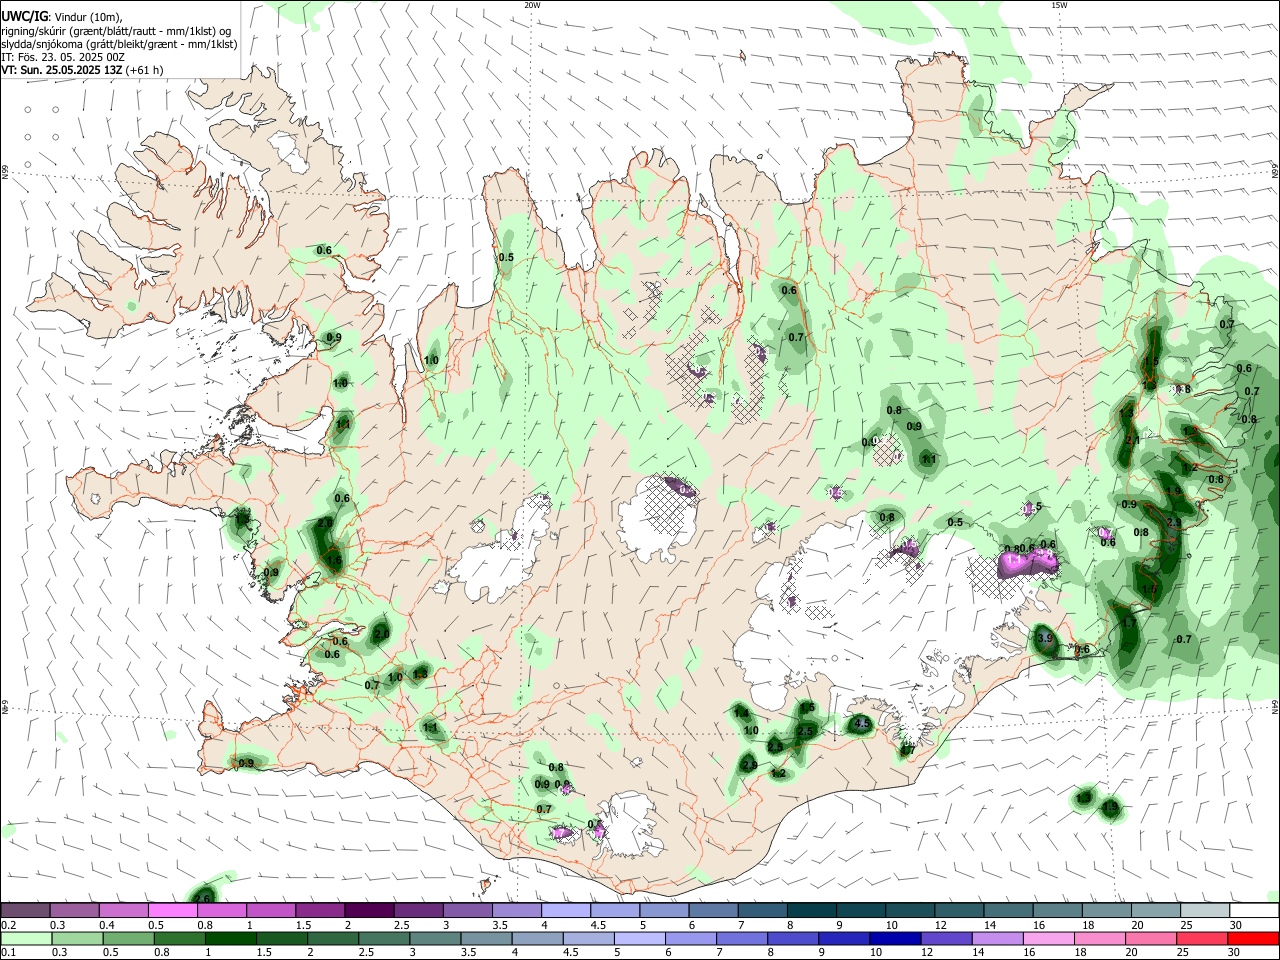This screenshot has height=960, width=1280.
Task: Choose the 0.3 mm mauve snow legend swatch
Action: coord(75,911)
